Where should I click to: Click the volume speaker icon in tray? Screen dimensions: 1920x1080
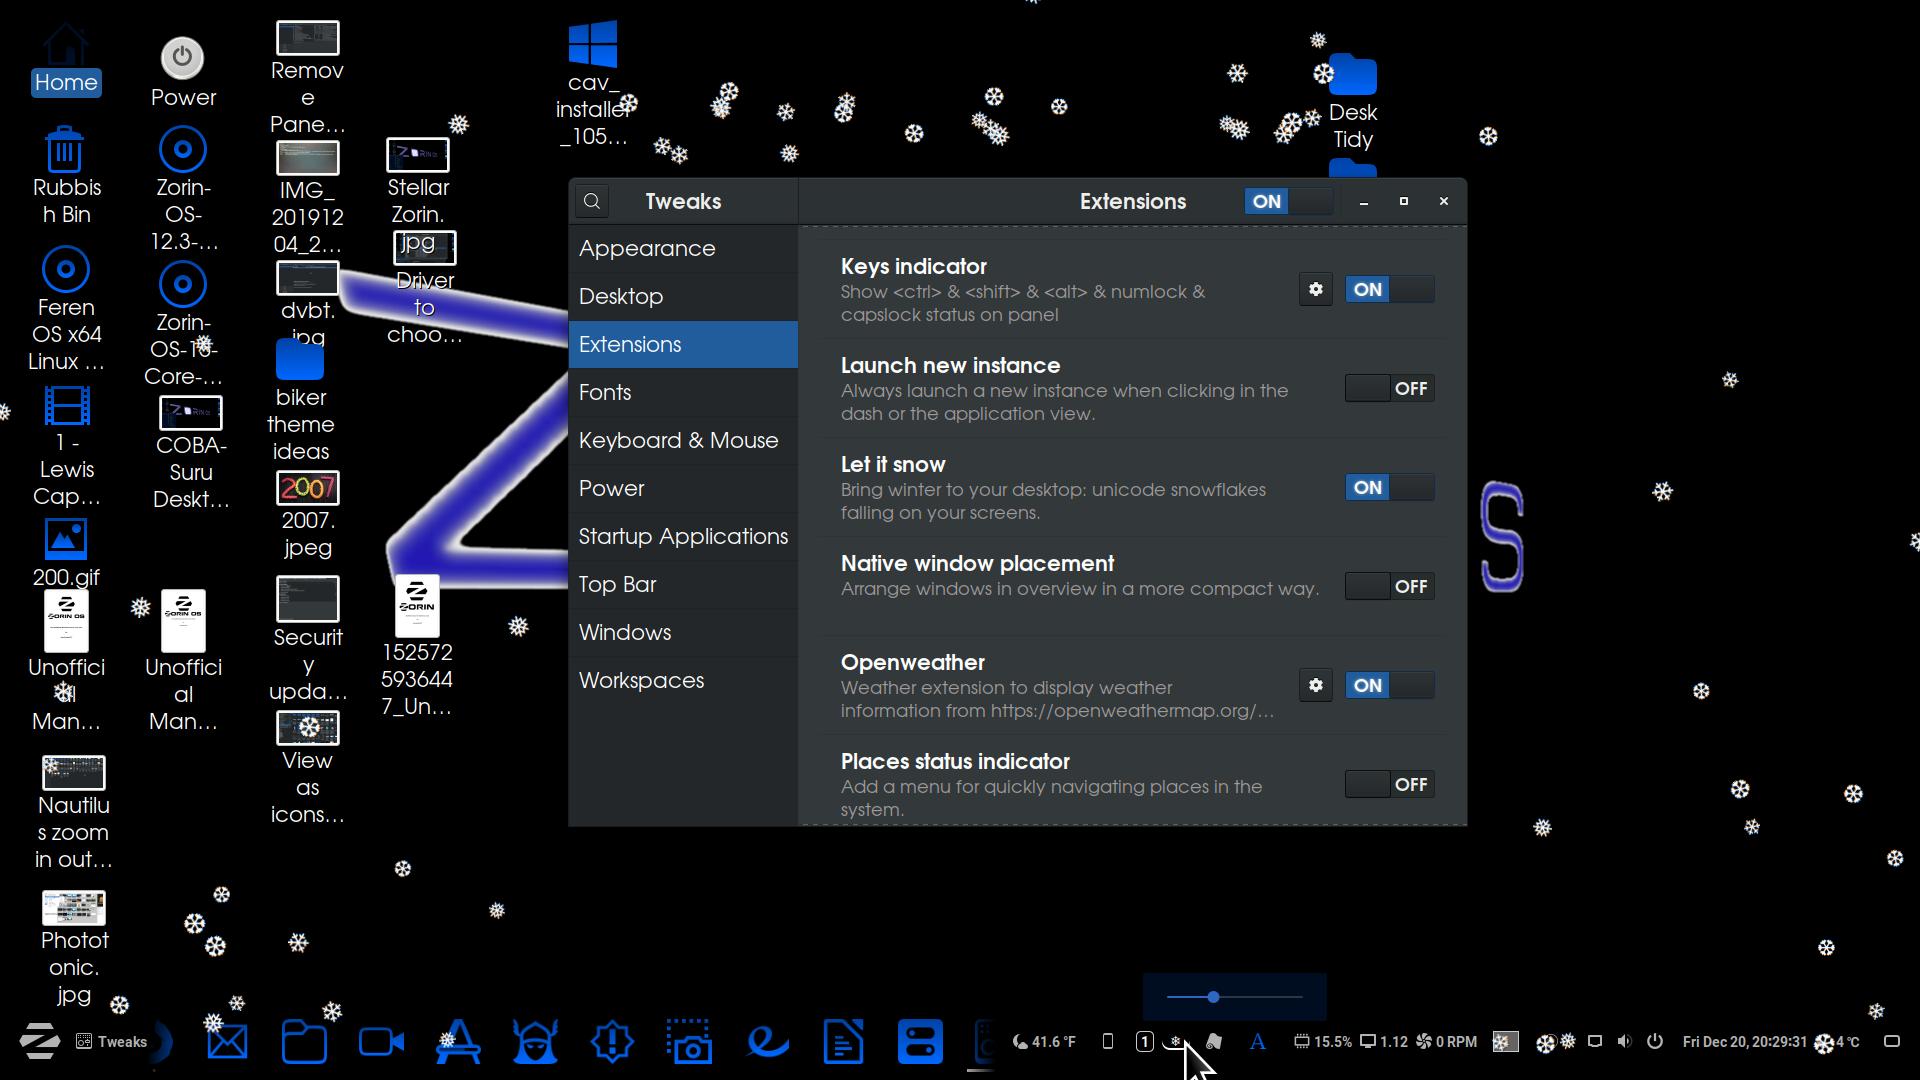tap(1624, 1042)
